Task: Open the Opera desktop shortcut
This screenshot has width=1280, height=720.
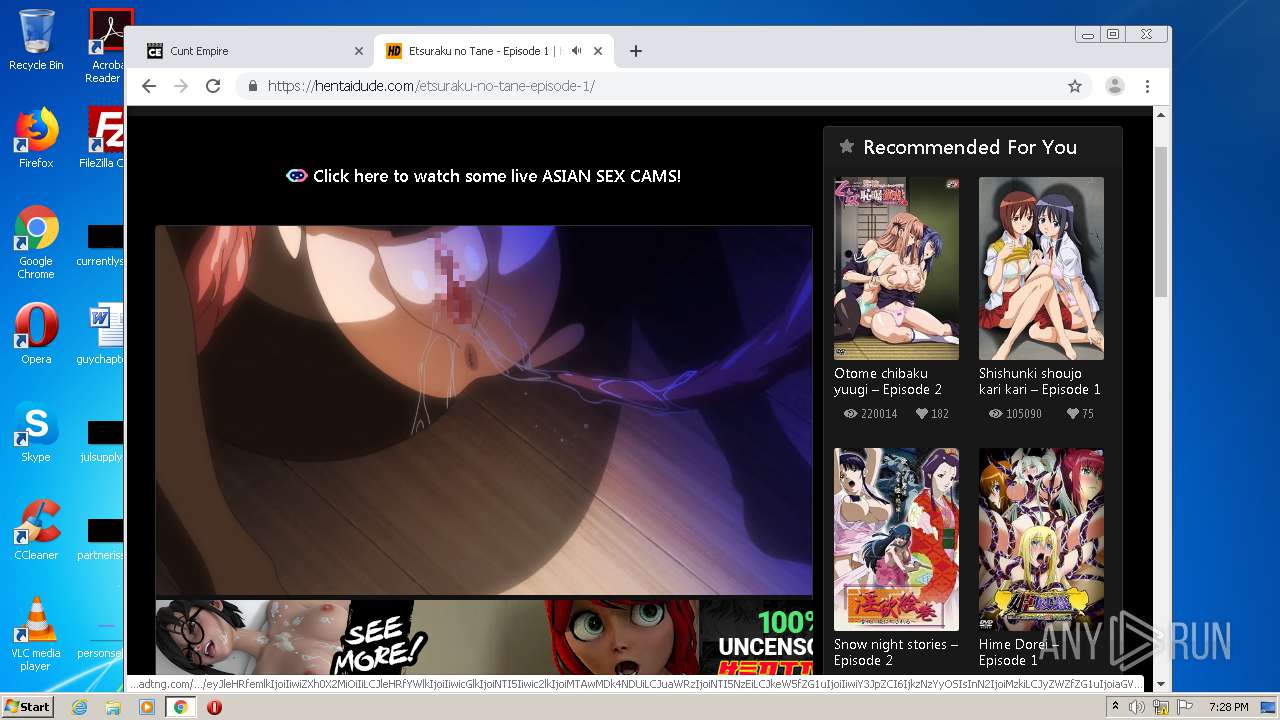Action: [36, 334]
